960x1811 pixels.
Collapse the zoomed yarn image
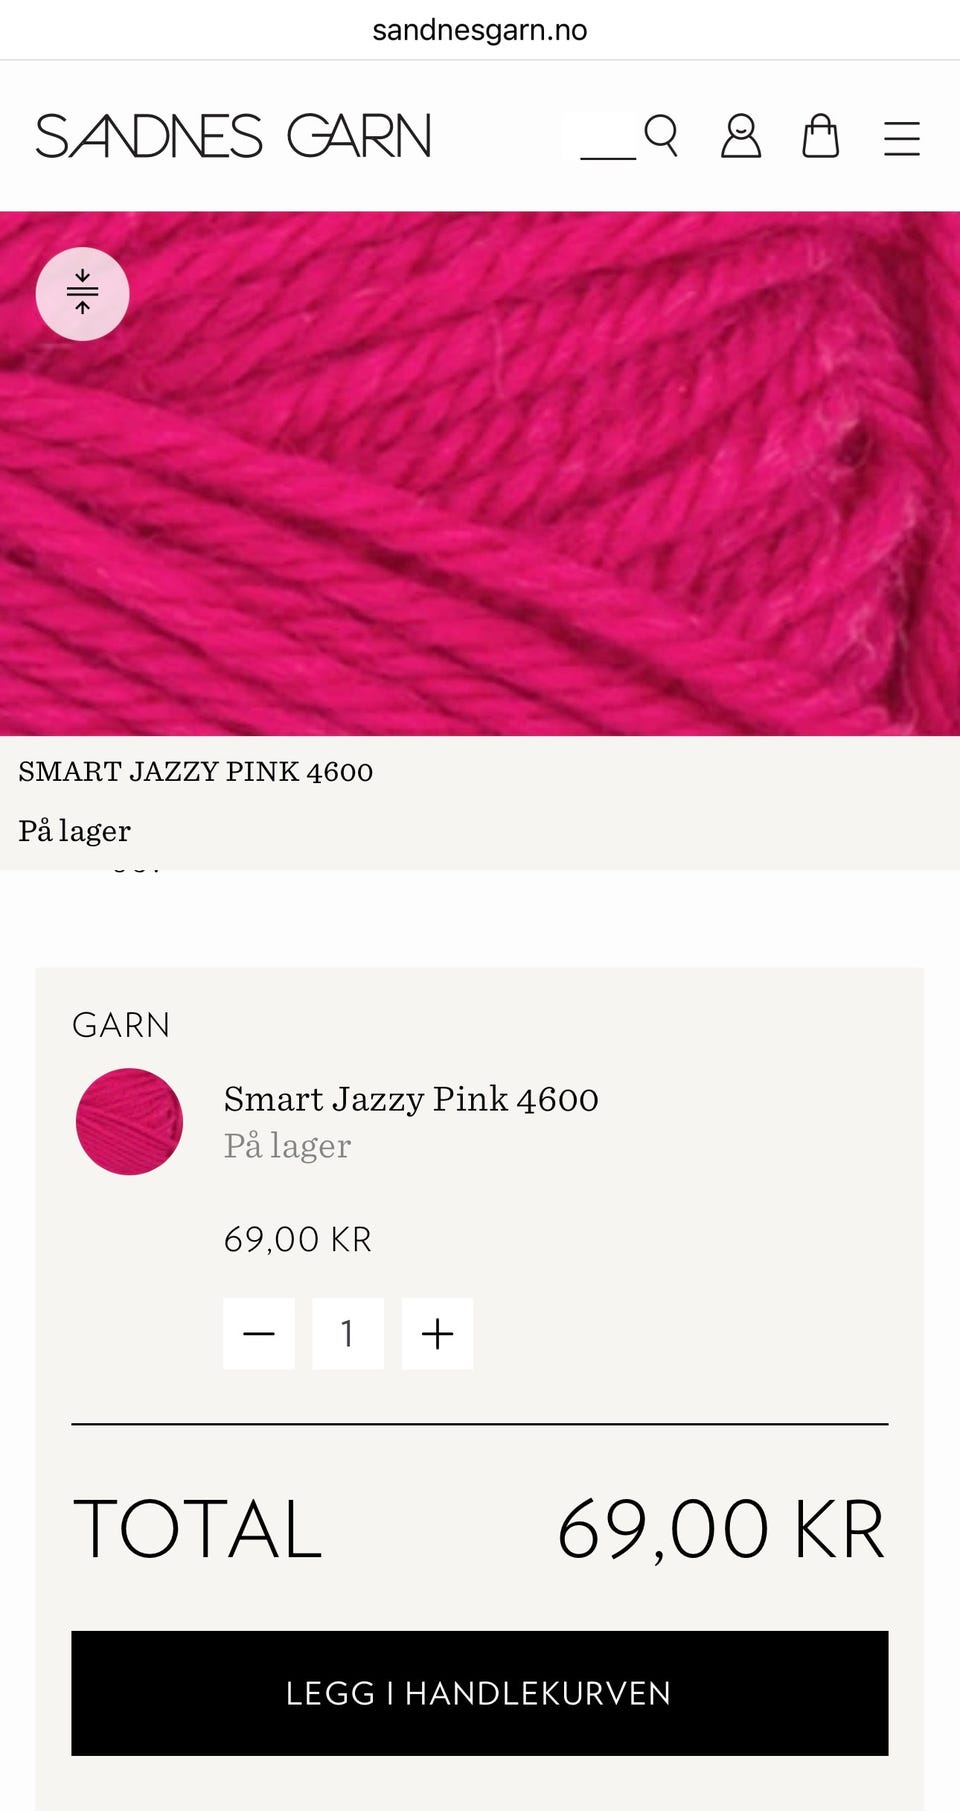[x=82, y=294]
